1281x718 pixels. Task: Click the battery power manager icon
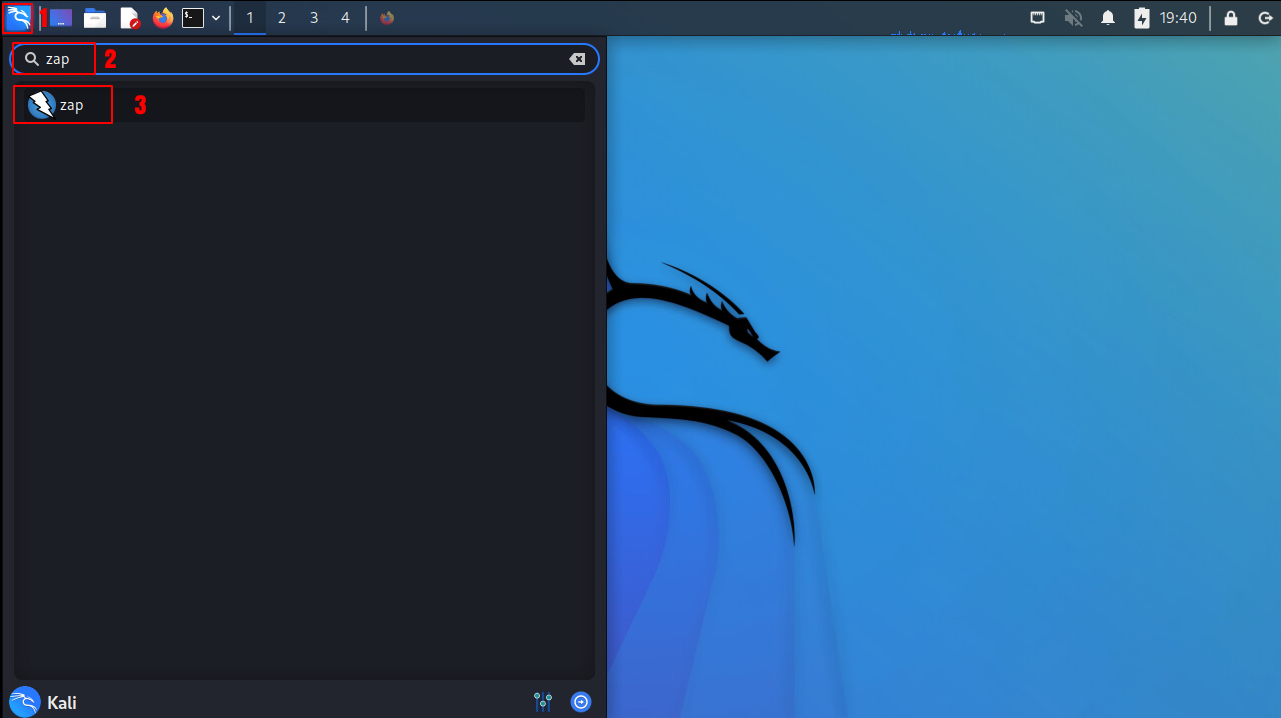(1142, 18)
